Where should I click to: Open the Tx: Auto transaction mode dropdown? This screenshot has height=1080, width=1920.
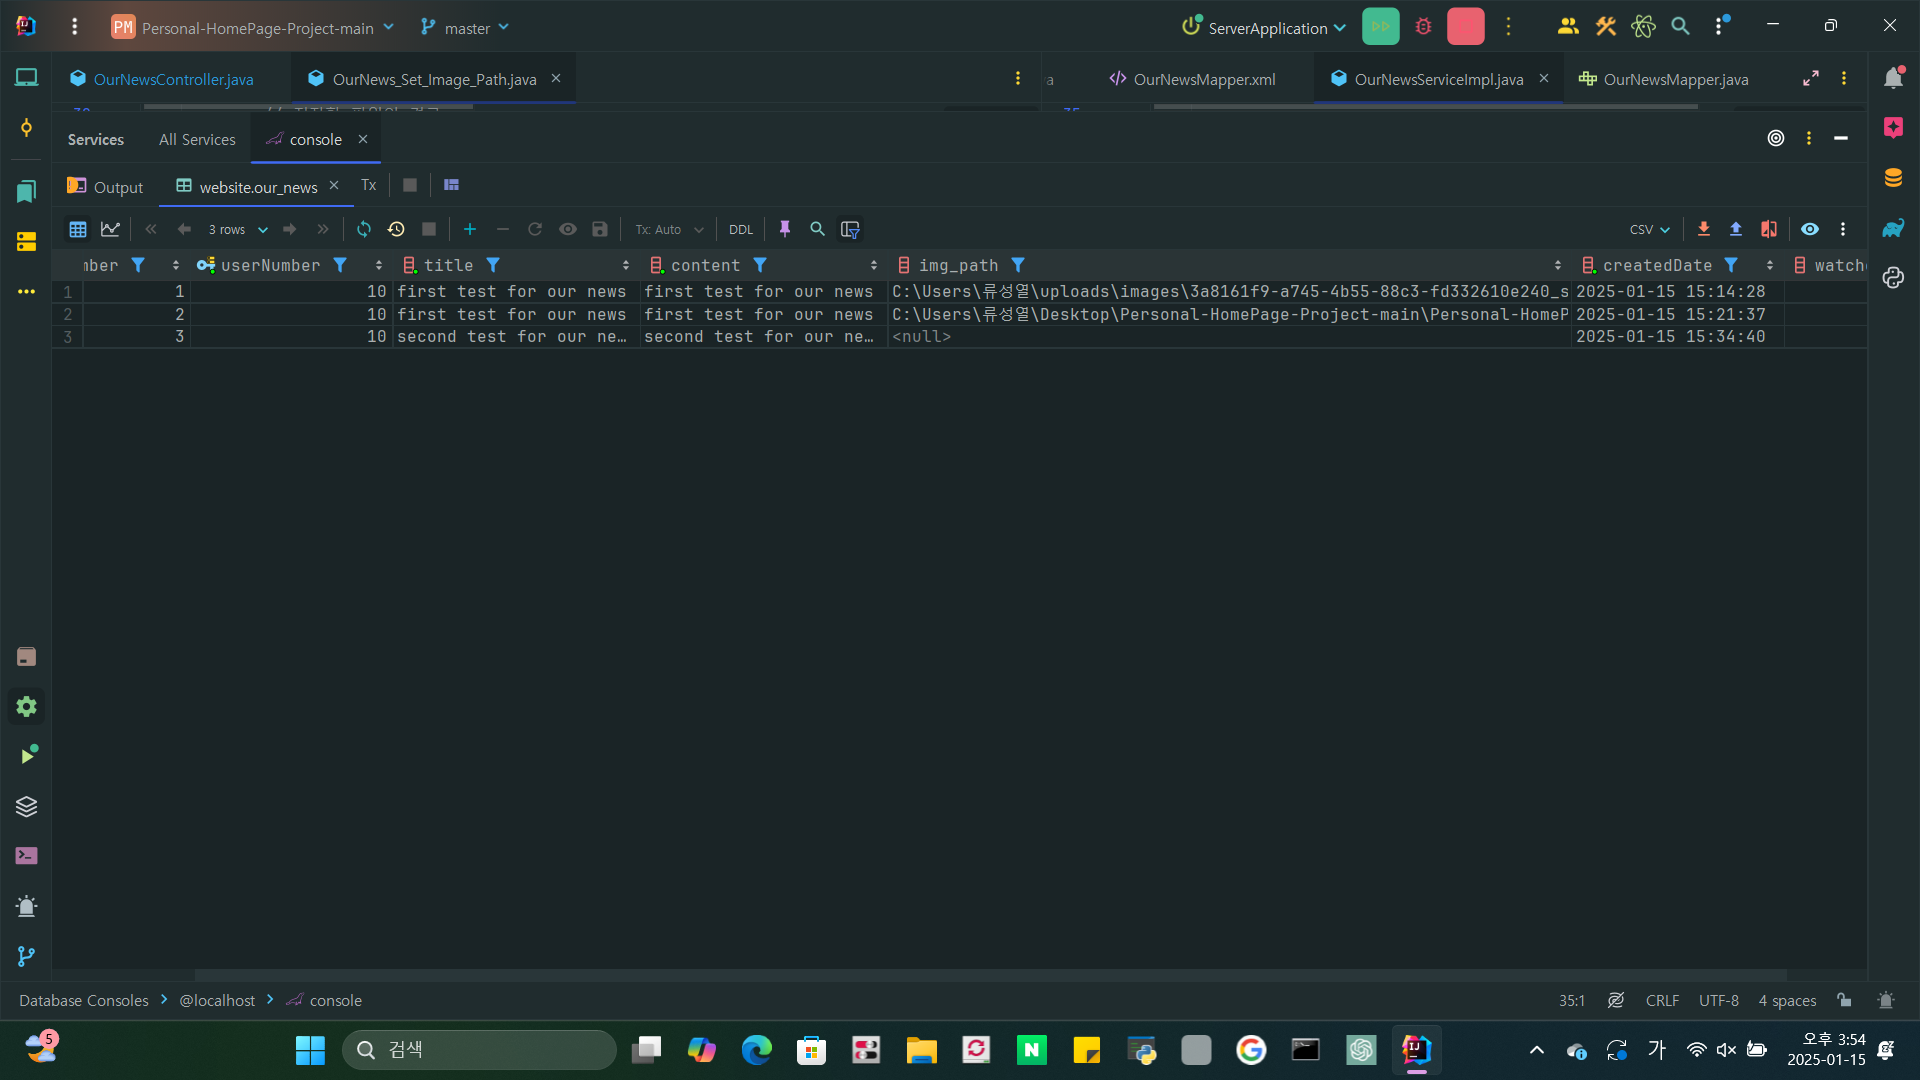pos(669,229)
